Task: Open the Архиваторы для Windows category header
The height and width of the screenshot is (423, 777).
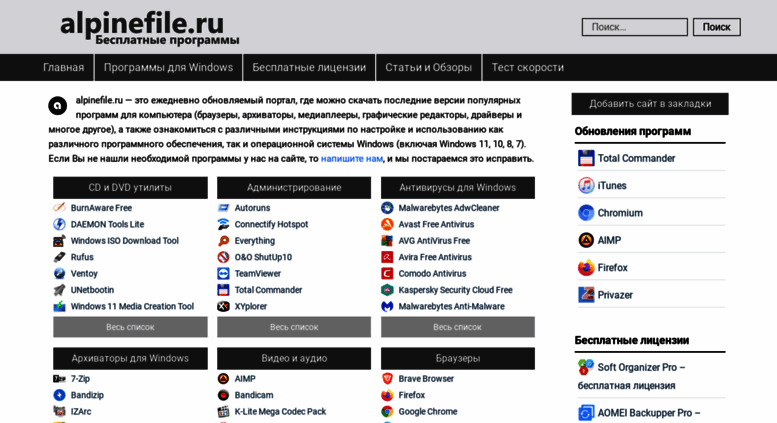Action: (130, 358)
